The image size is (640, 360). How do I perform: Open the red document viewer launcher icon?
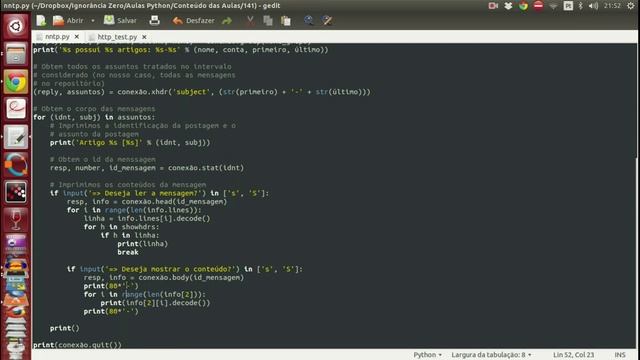16,109
